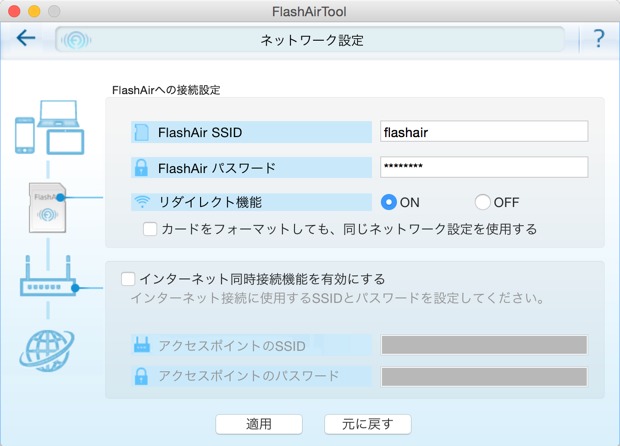Viewport: 620px width, 446px height.
Task: Click the アクセスポイントのSSID label
Action: tap(232, 346)
